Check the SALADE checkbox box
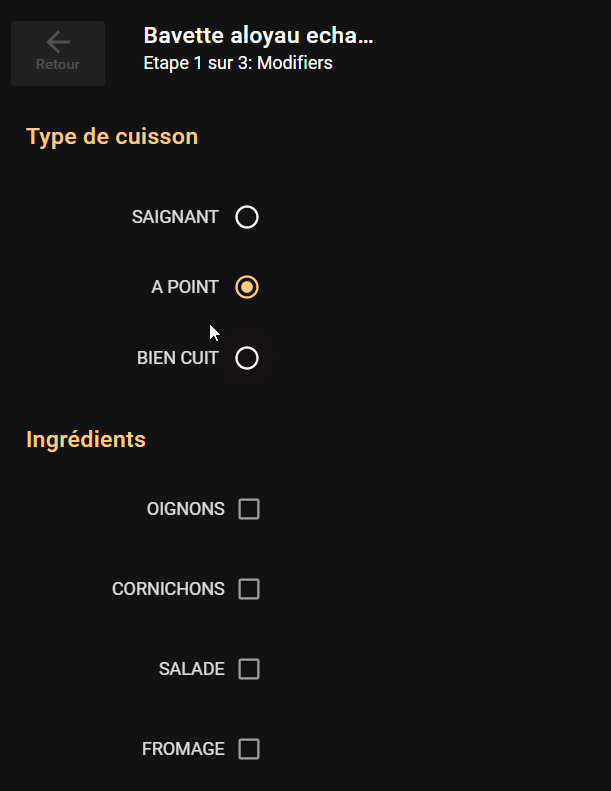This screenshot has width=611, height=791. (249, 669)
